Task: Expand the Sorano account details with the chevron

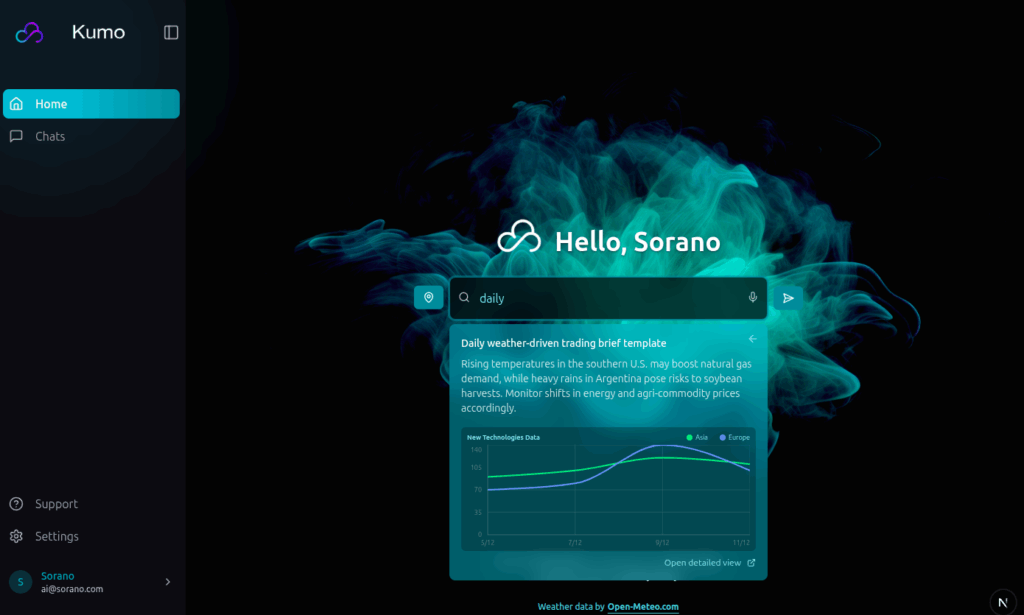Action: (167, 581)
